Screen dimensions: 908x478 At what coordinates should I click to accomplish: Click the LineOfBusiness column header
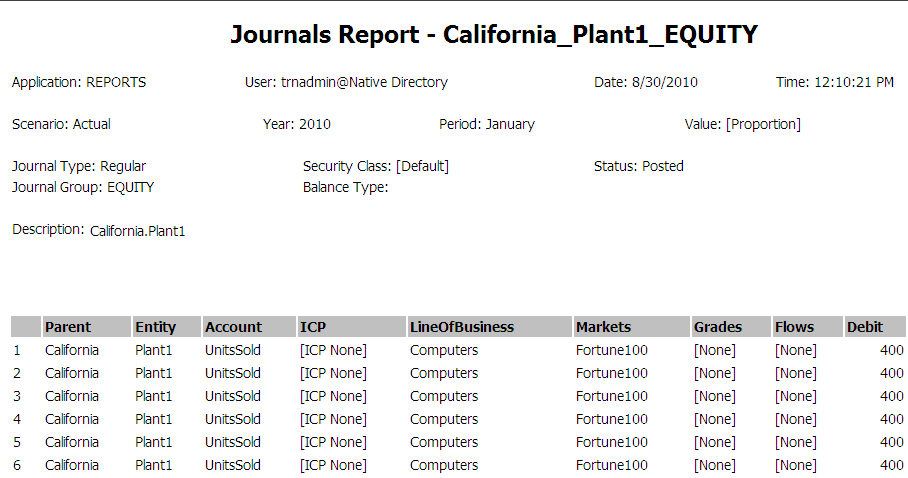point(462,327)
